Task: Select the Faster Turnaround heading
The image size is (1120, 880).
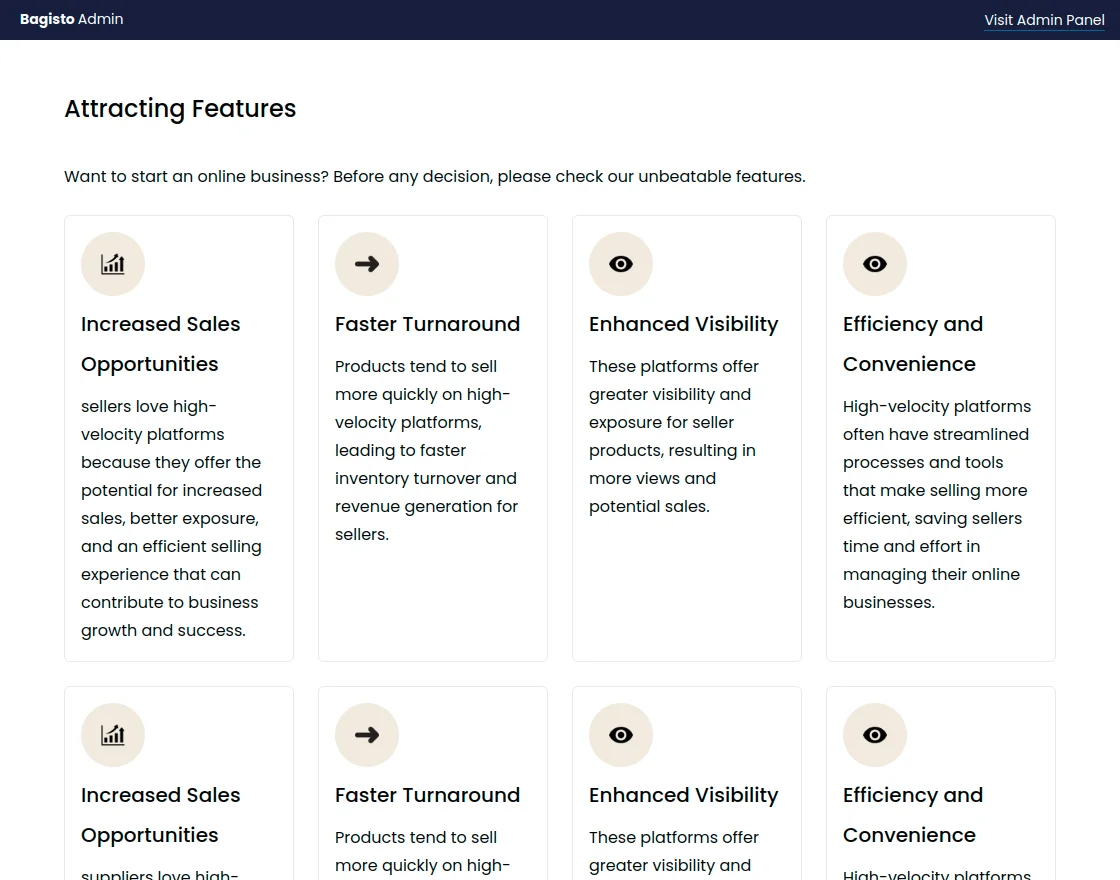Action: [x=427, y=324]
